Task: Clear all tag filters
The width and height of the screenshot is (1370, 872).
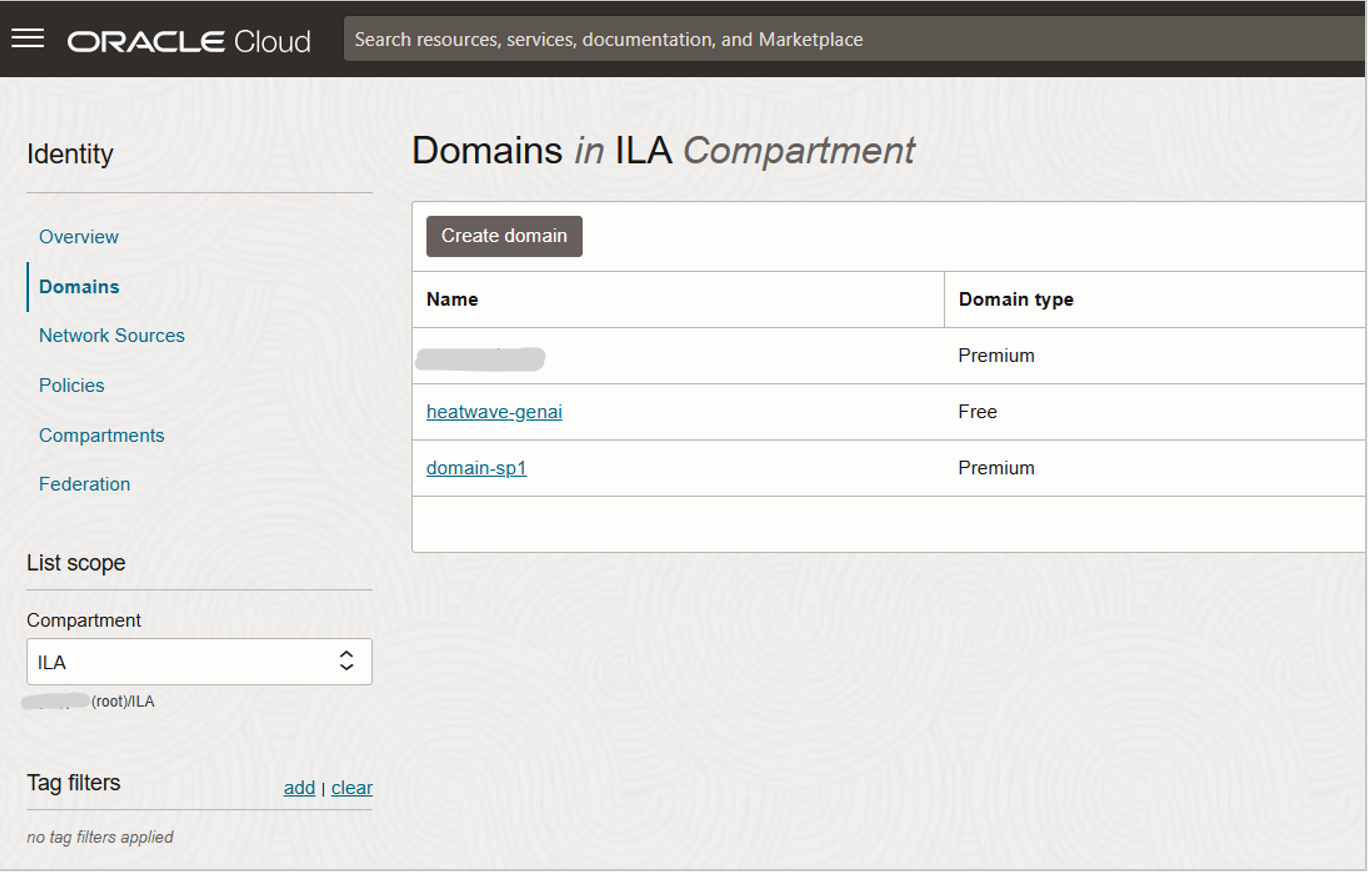Action: click(x=351, y=788)
